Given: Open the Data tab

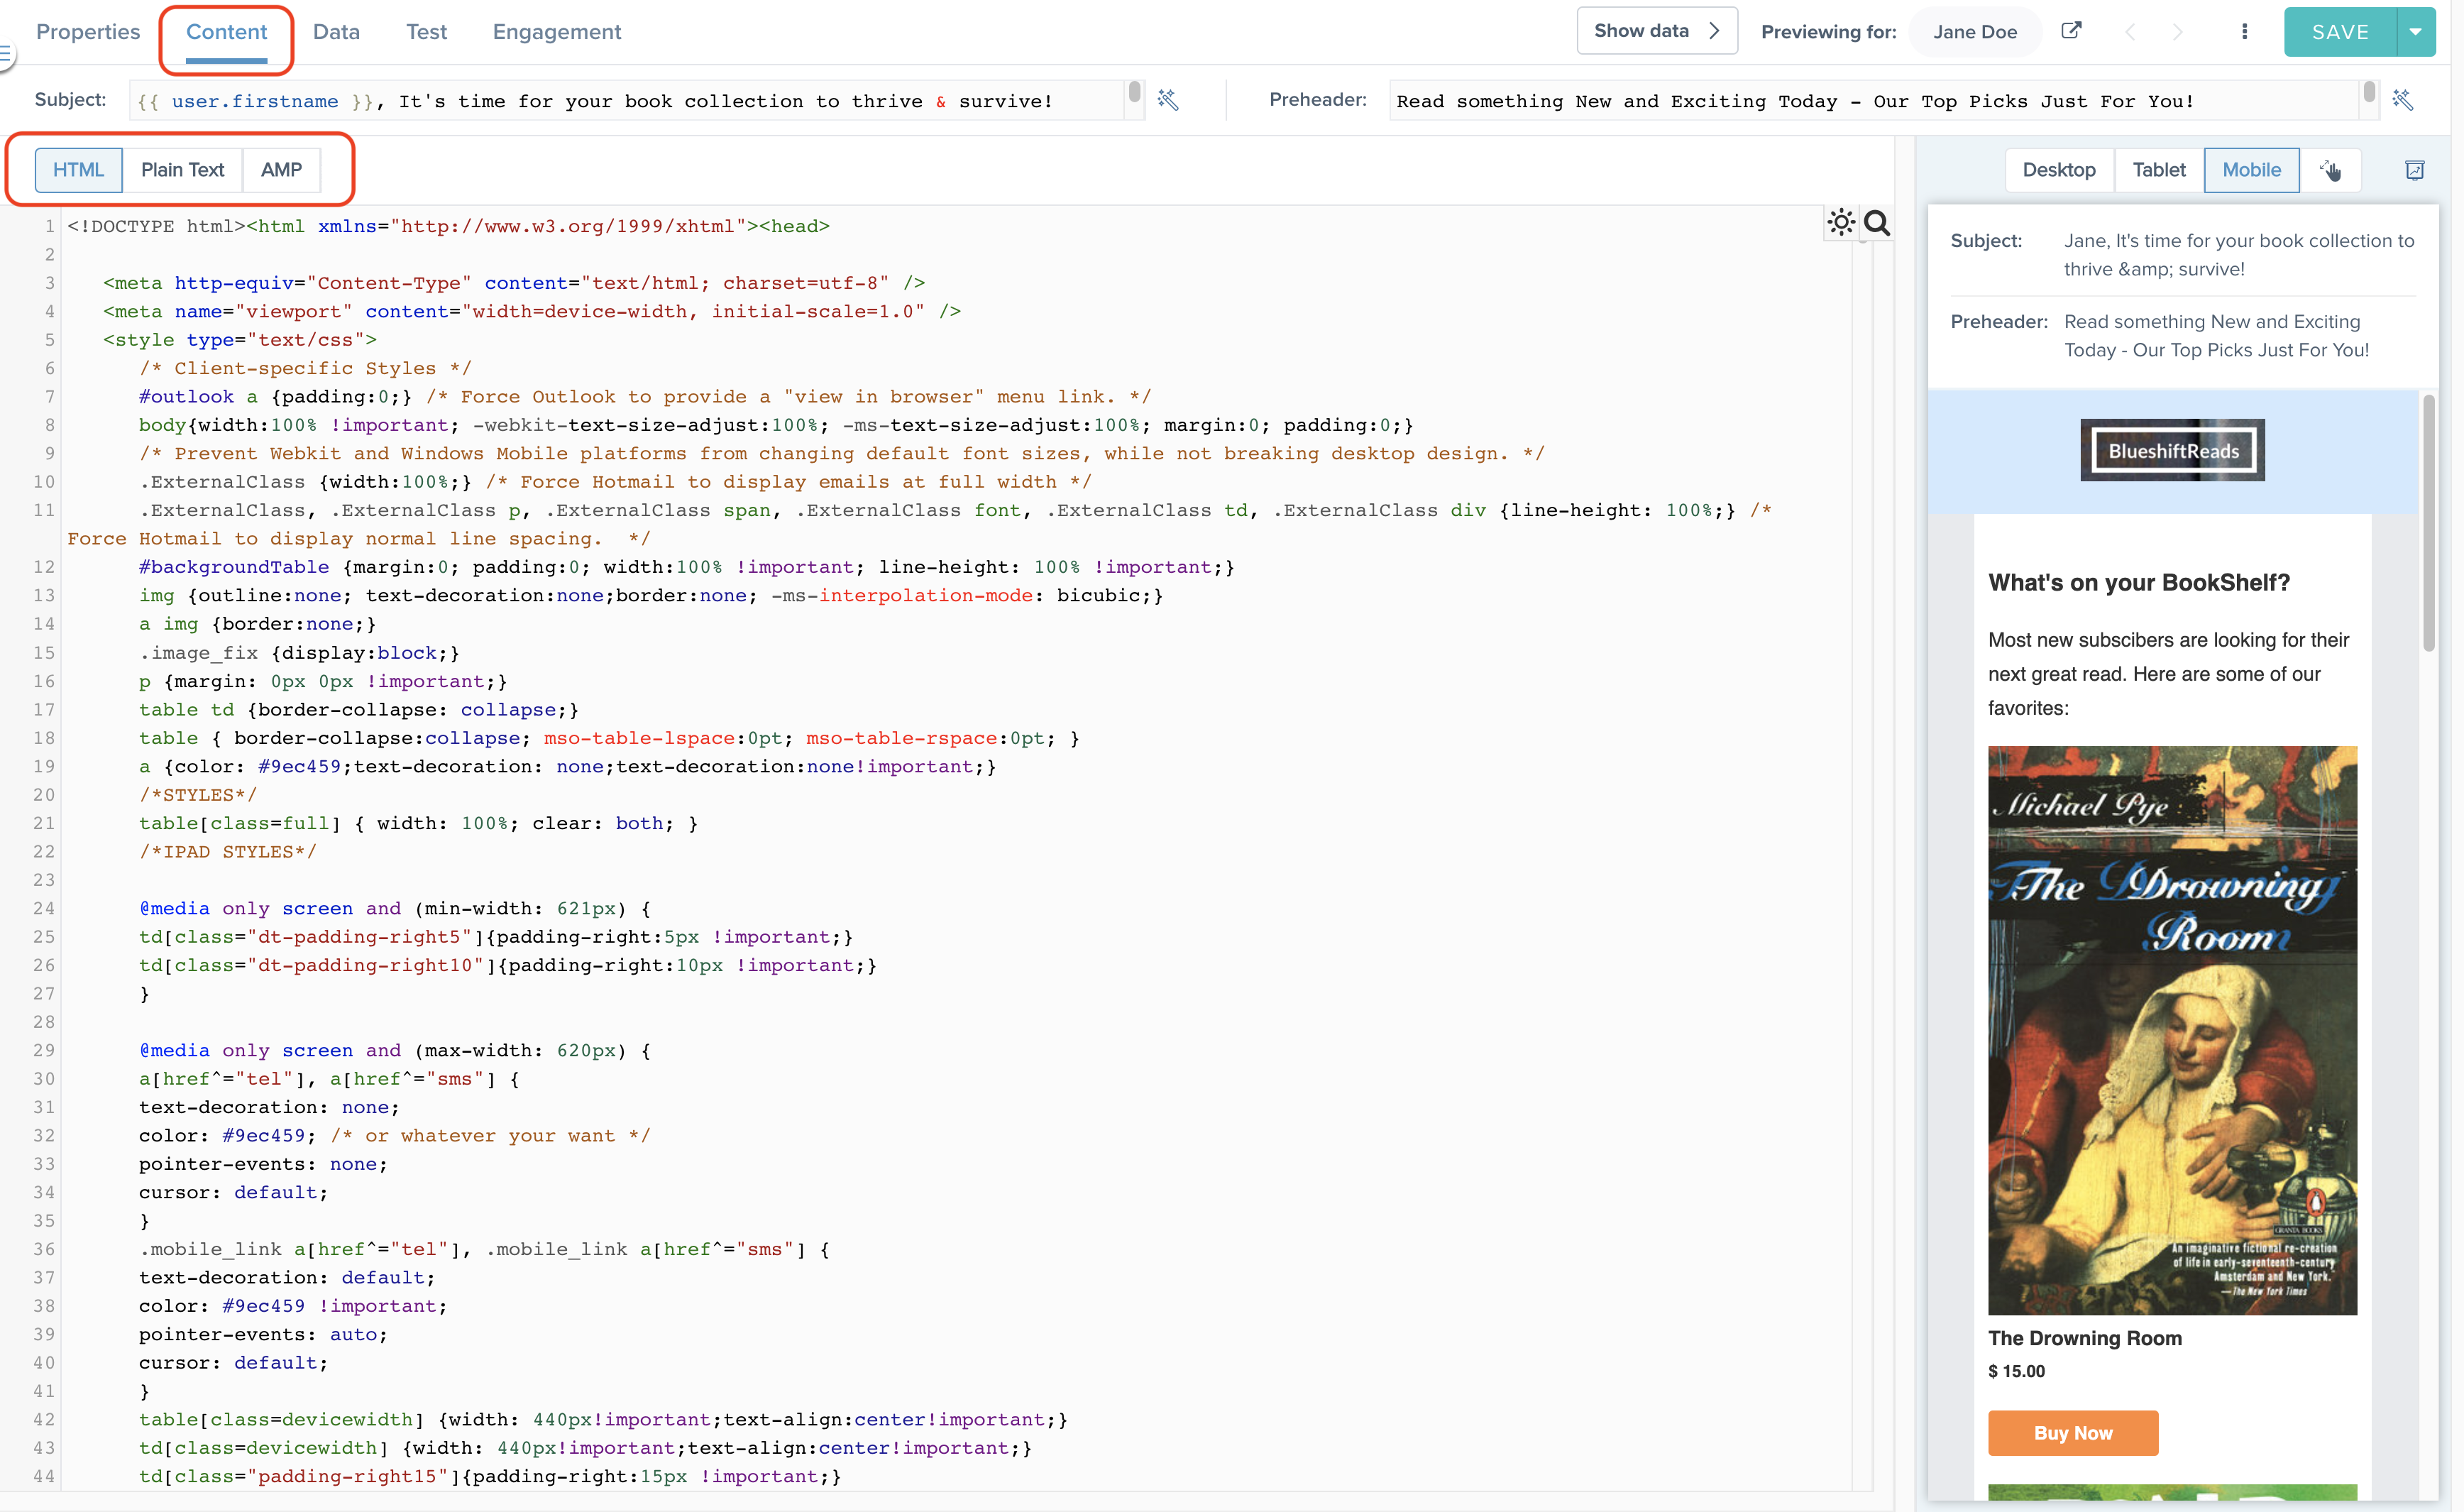Looking at the screenshot, I should coord(336,31).
